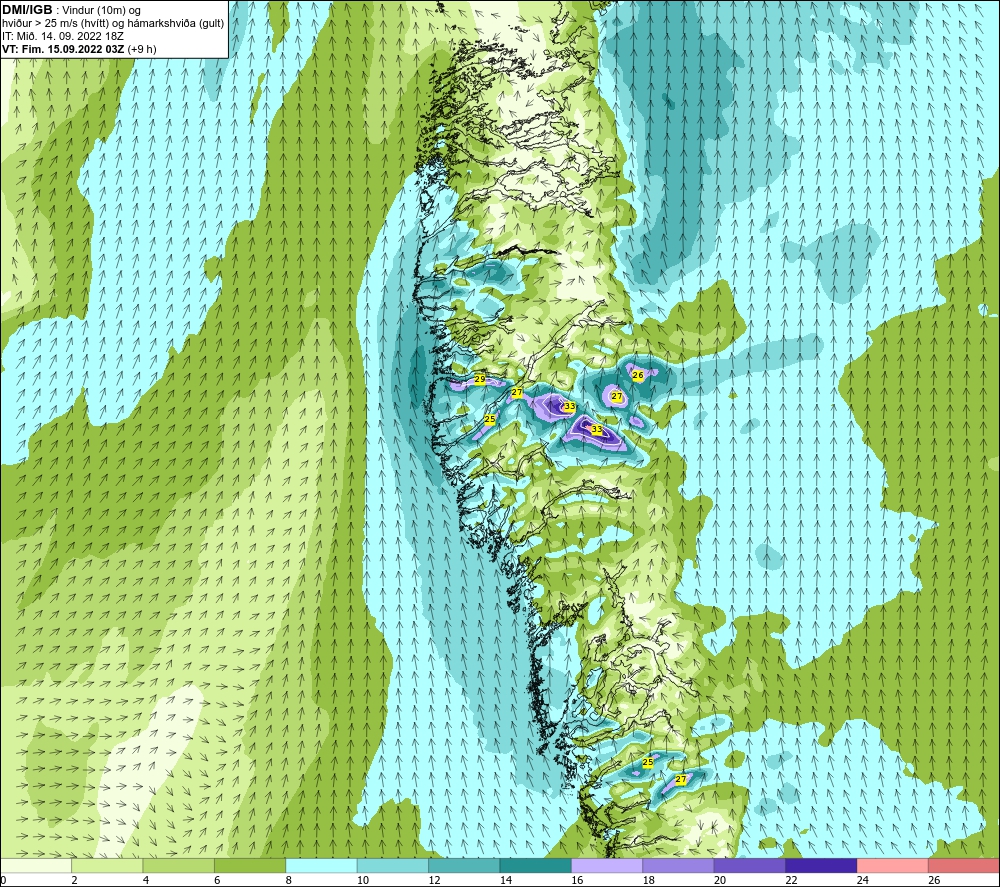Click the 'DMI/IGB : Vindur (10m) og' title line
Viewport: 1000px width, 887px height.
[x=71, y=10]
